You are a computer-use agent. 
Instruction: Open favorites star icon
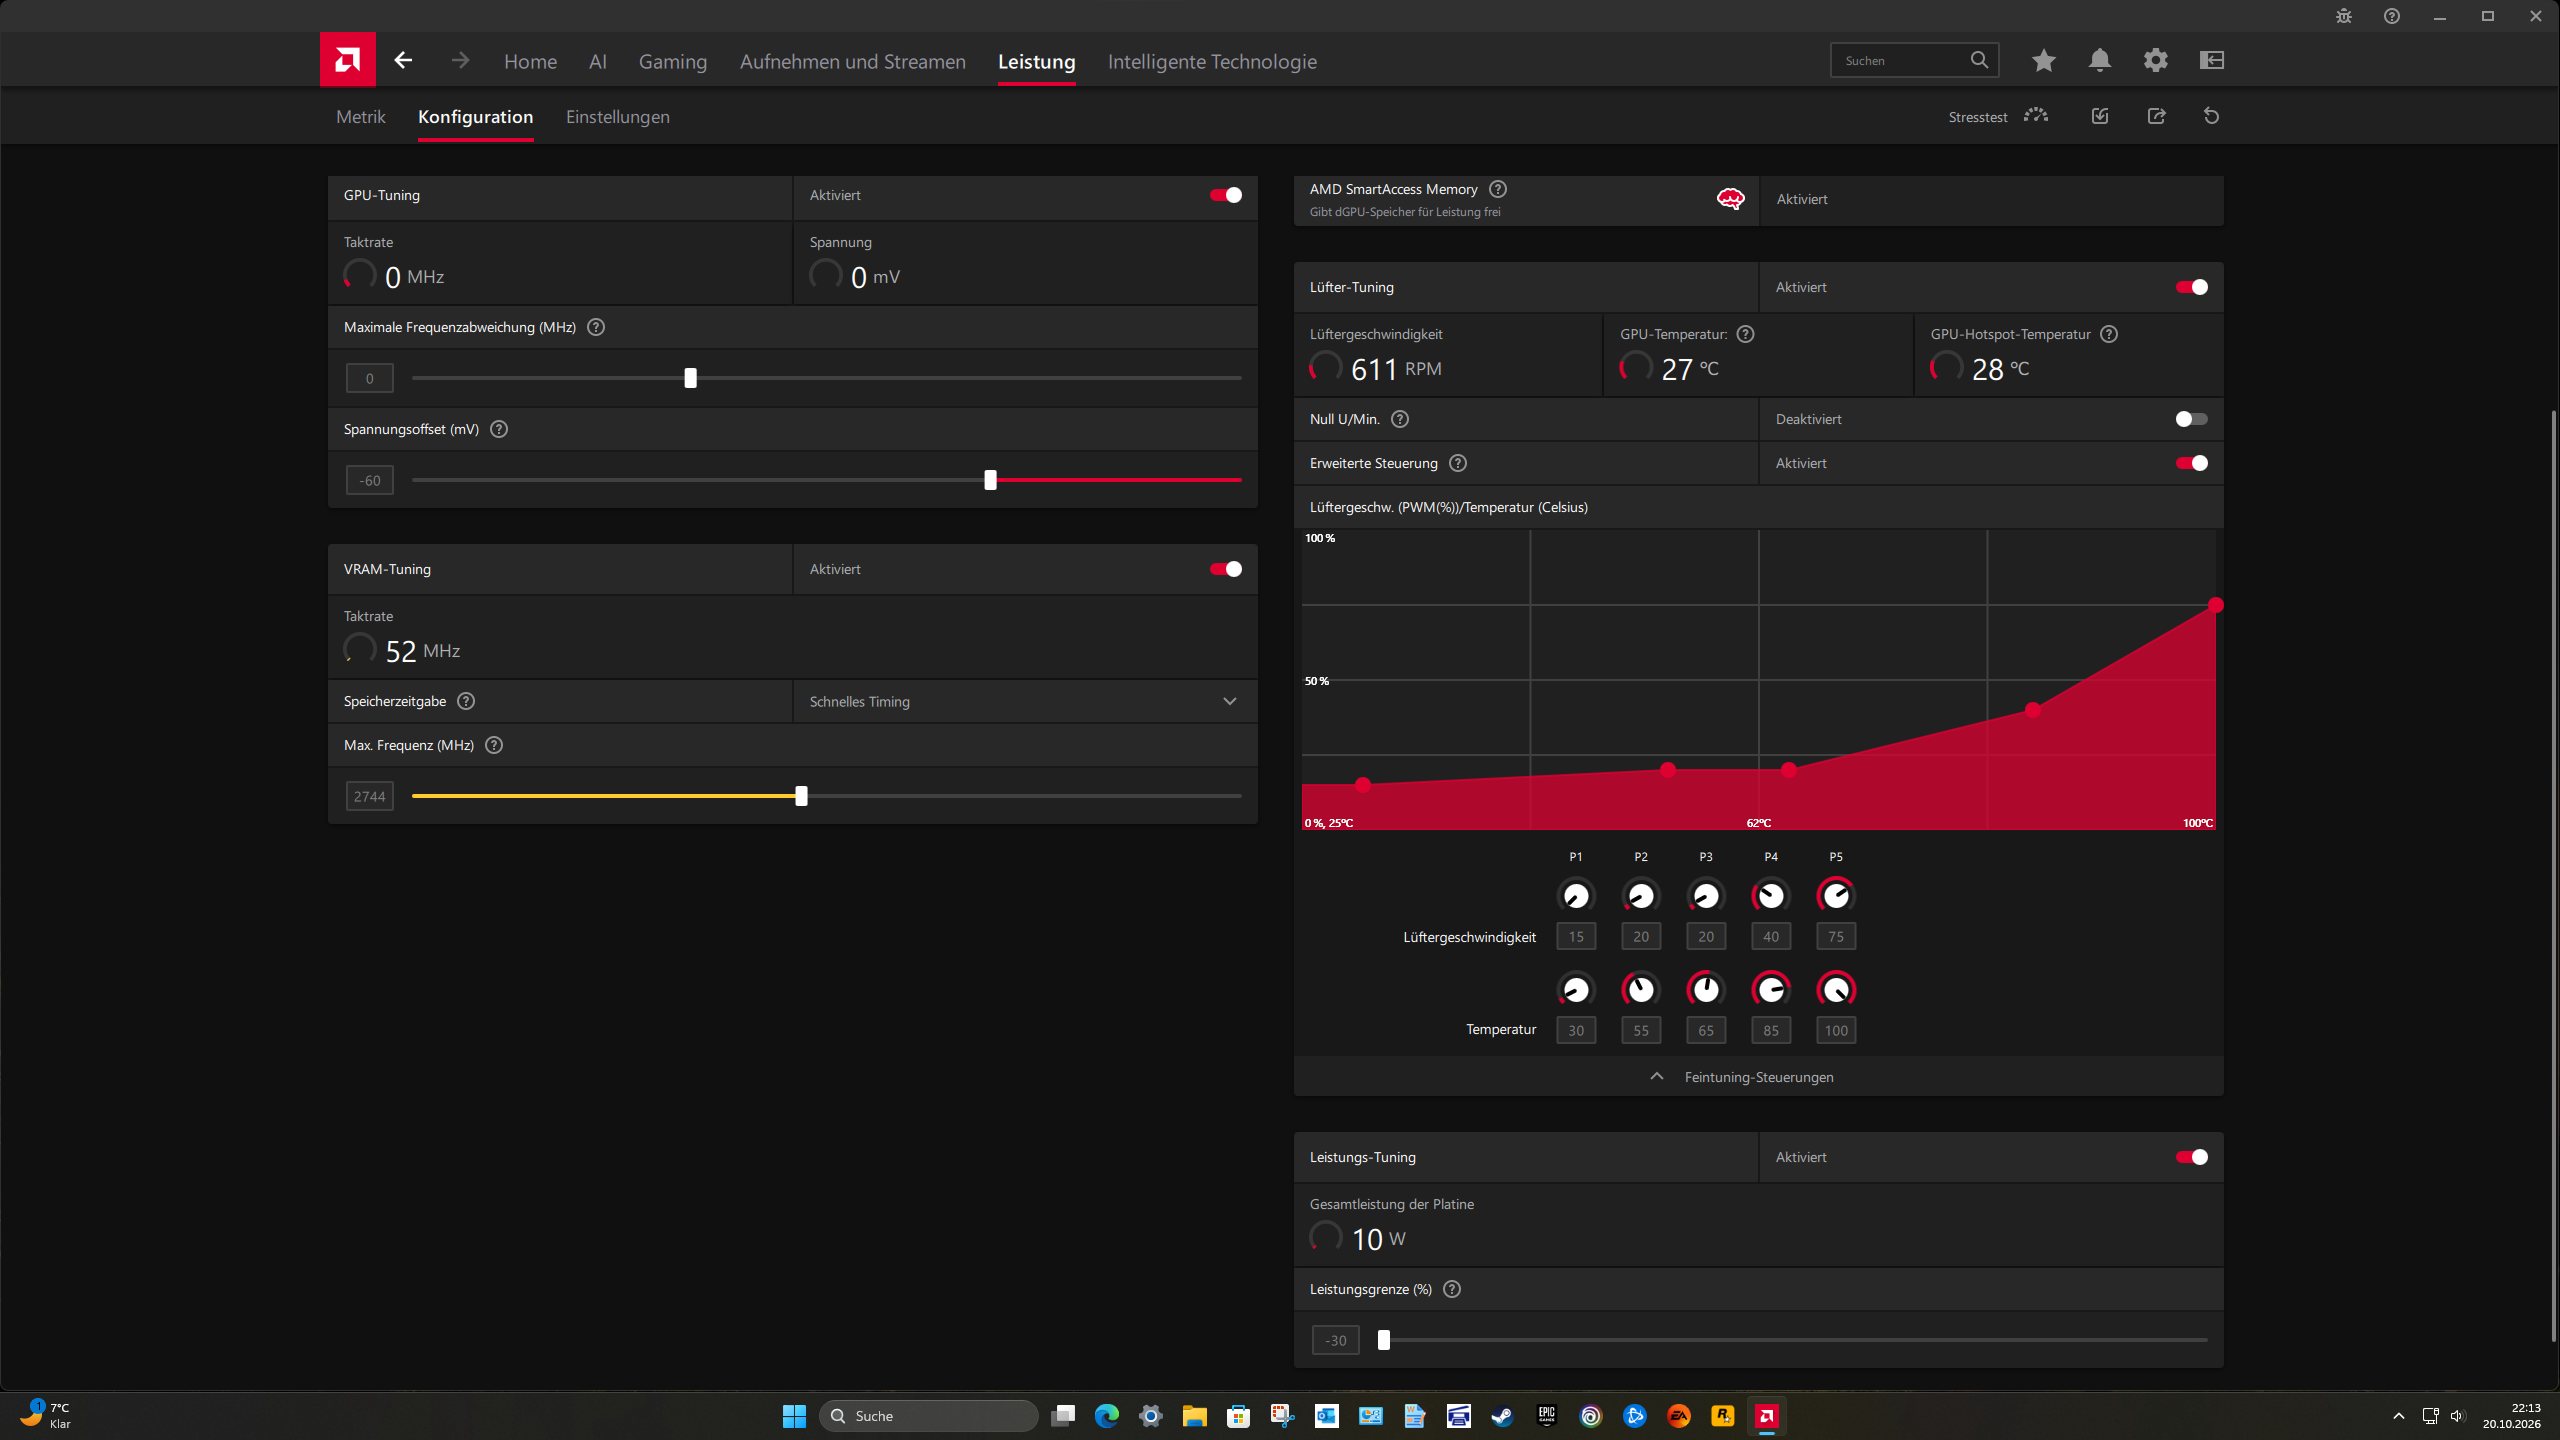tap(2044, 60)
